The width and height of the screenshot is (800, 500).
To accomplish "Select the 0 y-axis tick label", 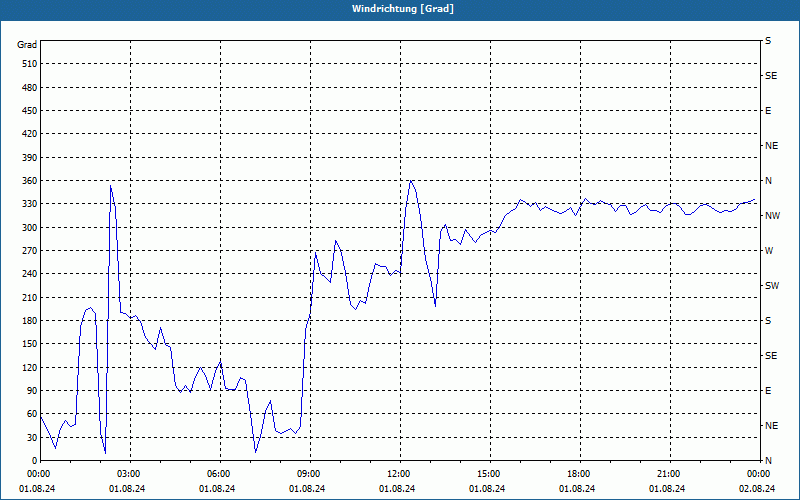I will tap(35, 461).
